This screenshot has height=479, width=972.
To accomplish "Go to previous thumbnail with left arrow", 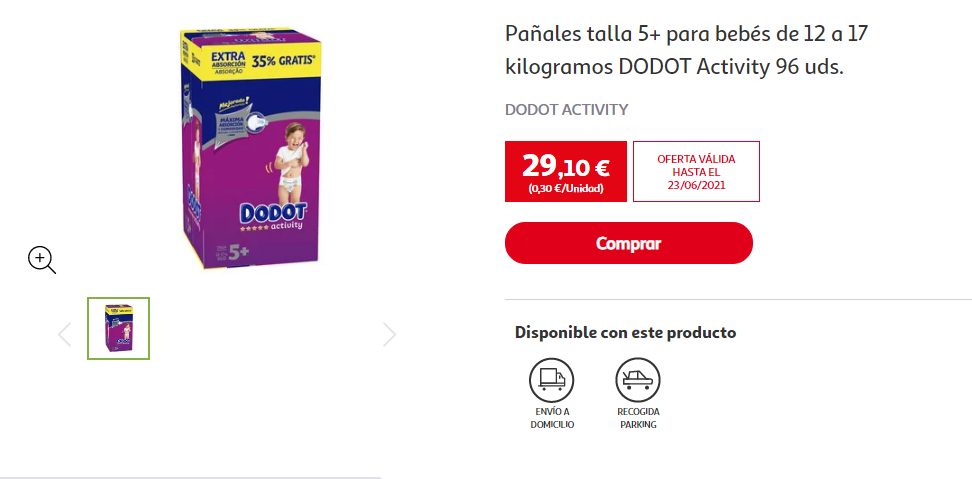I will tap(64, 335).
